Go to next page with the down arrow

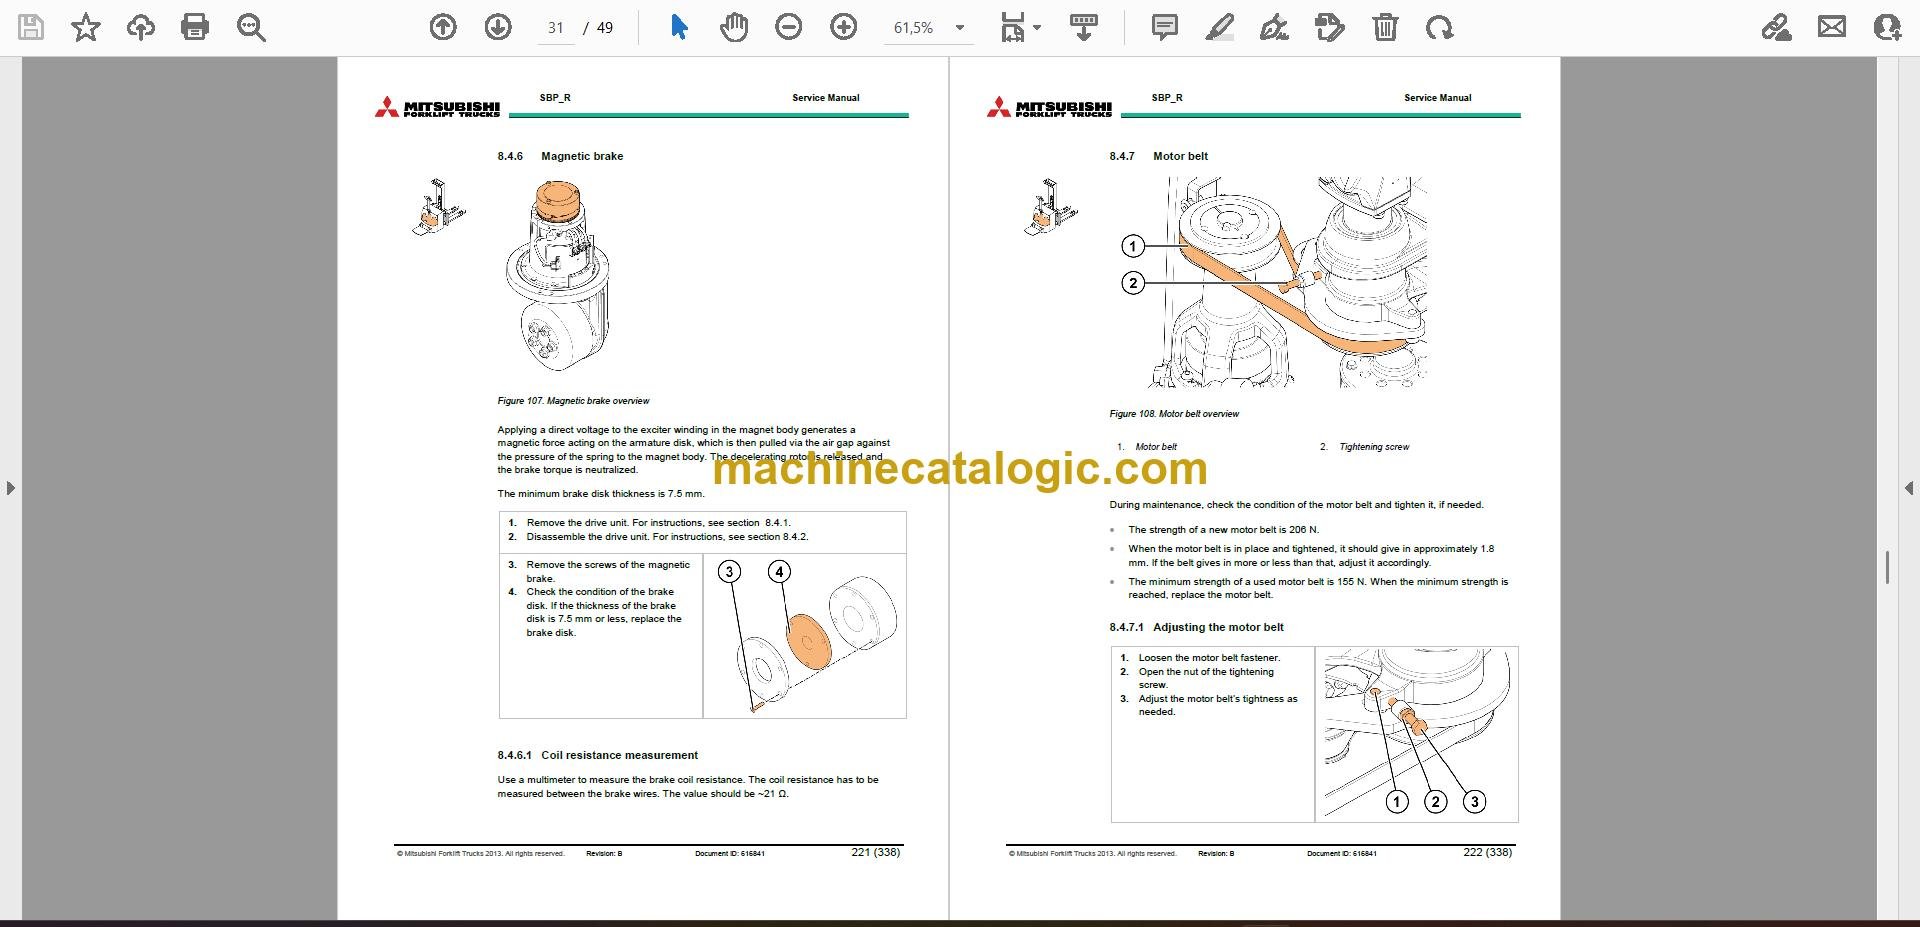tap(498, 27)
